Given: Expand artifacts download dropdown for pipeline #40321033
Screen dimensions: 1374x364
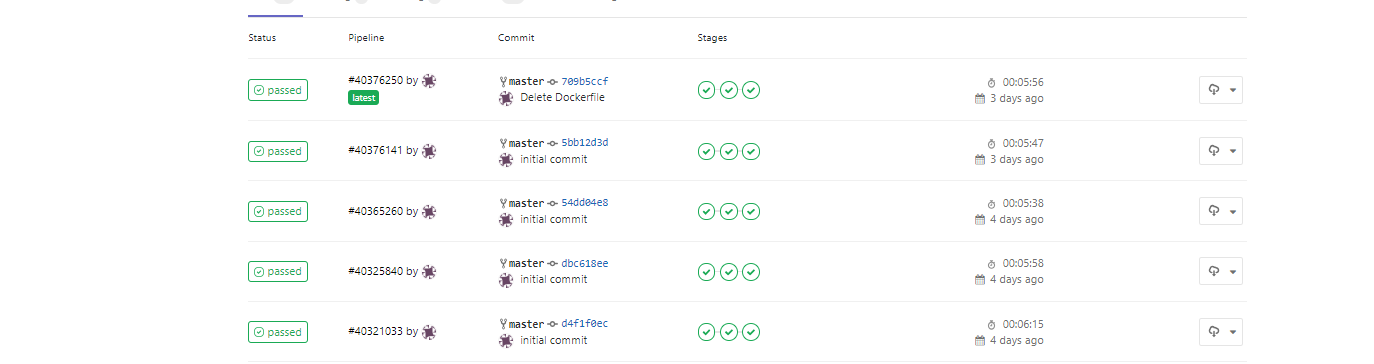Looking at the screenshot, I should [x=1221, y=332].
